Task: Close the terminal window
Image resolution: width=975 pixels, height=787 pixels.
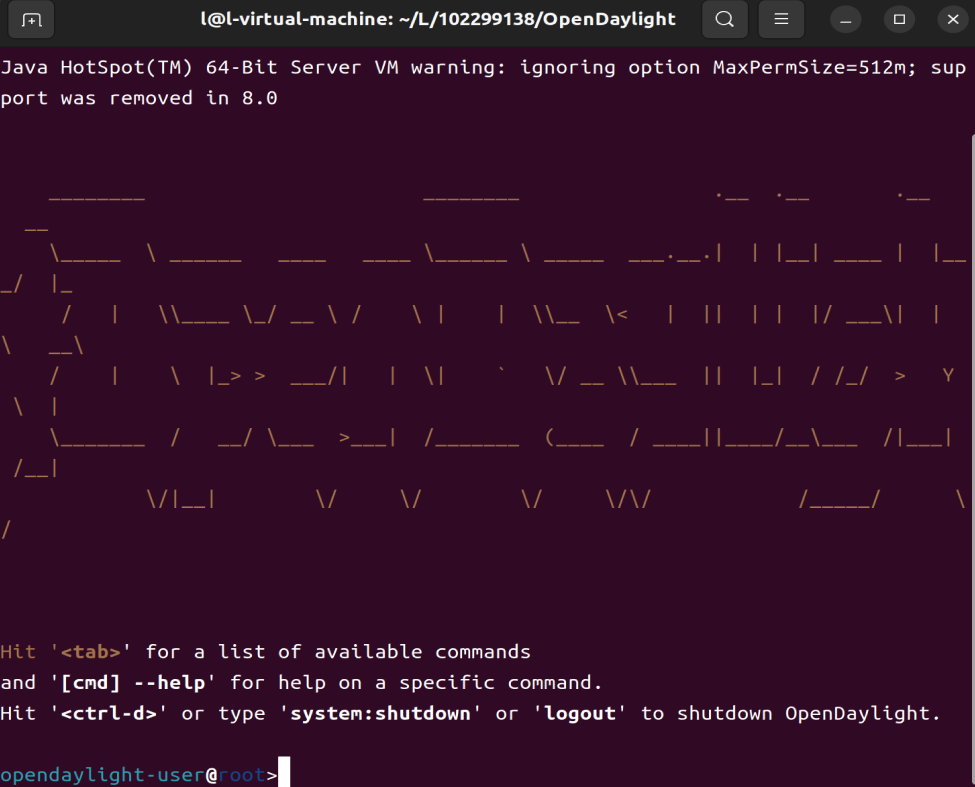Action: click(x=953, y=21)
